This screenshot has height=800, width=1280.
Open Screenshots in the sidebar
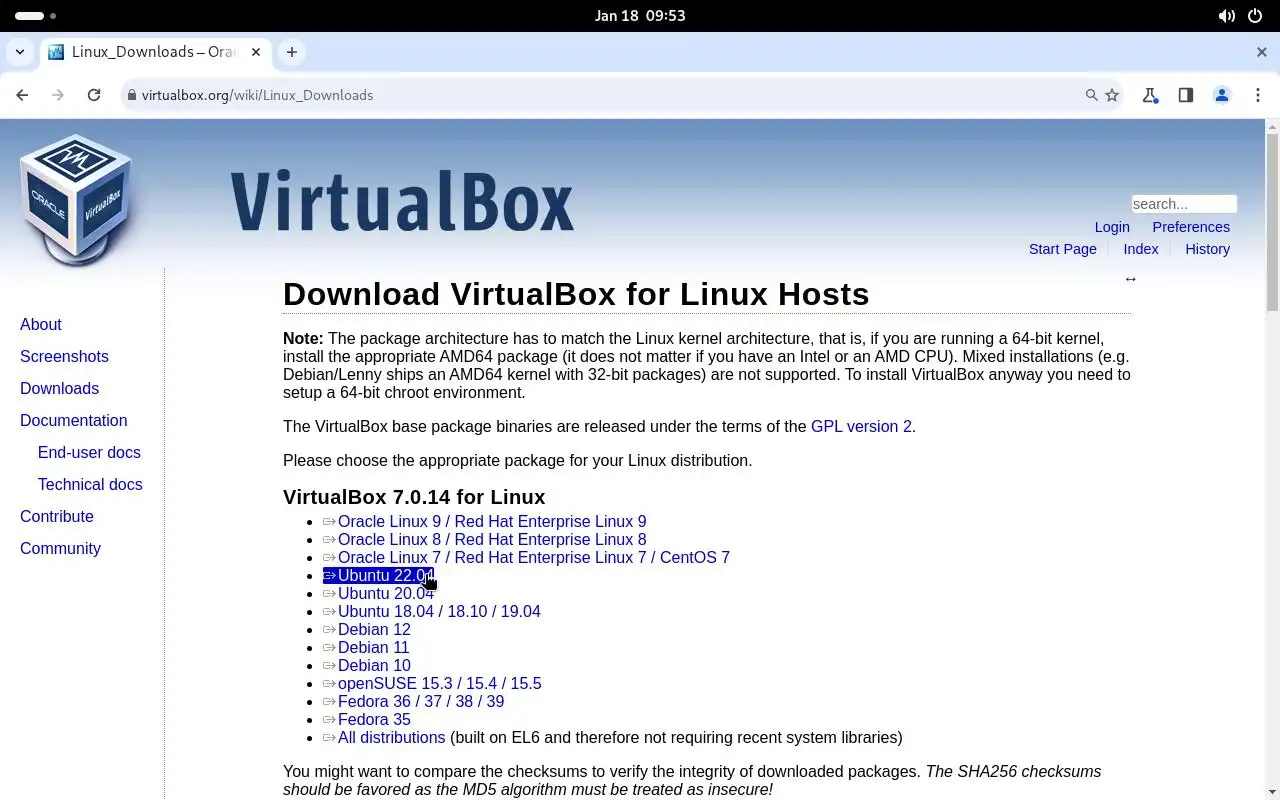click(64, 356)
